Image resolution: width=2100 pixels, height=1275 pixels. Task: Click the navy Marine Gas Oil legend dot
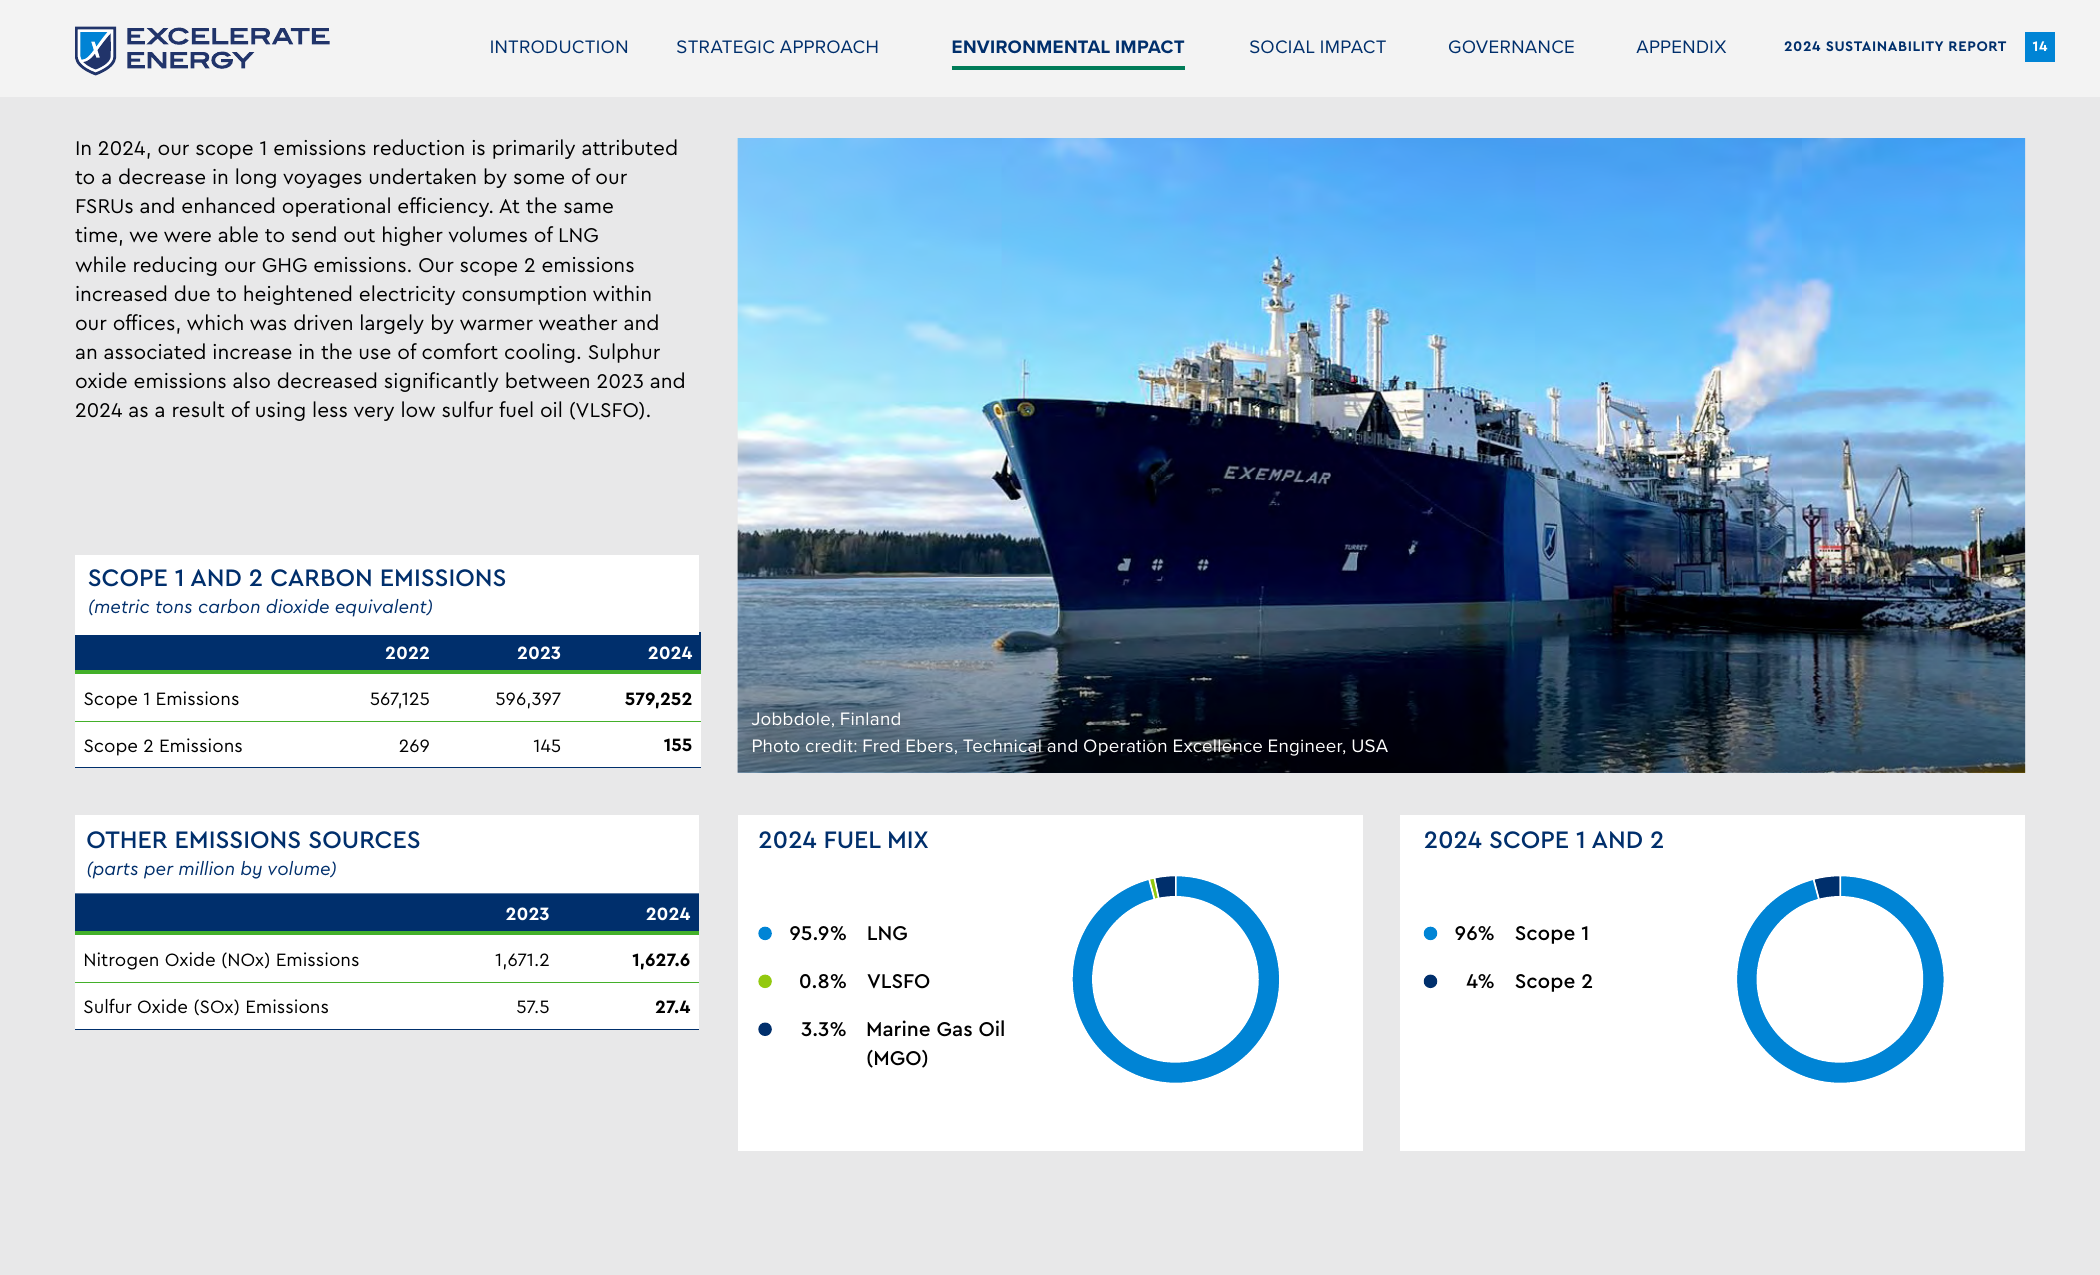click(x=765, y=1029)
